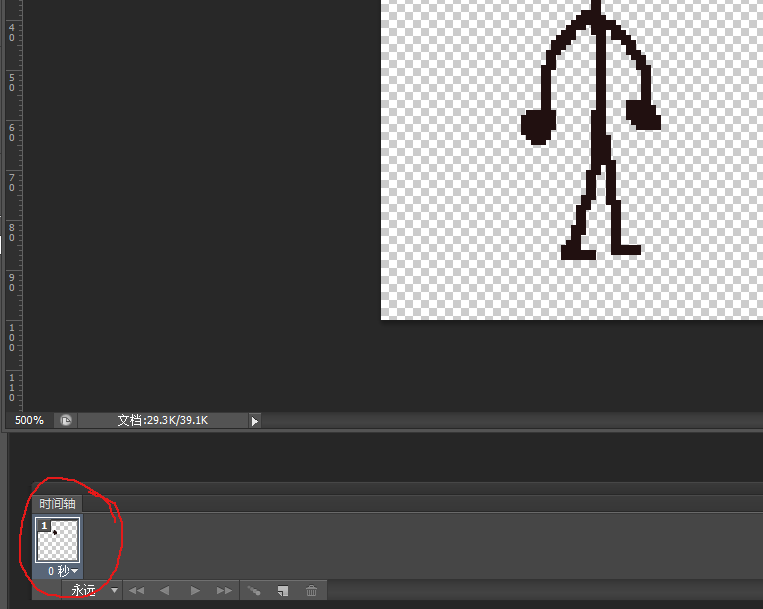
Task: Go to the previous animation frame
Action: coord(164,591)
